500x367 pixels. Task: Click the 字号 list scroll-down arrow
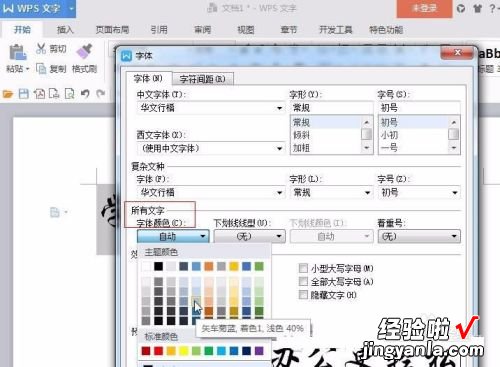[x=454, y=148]
